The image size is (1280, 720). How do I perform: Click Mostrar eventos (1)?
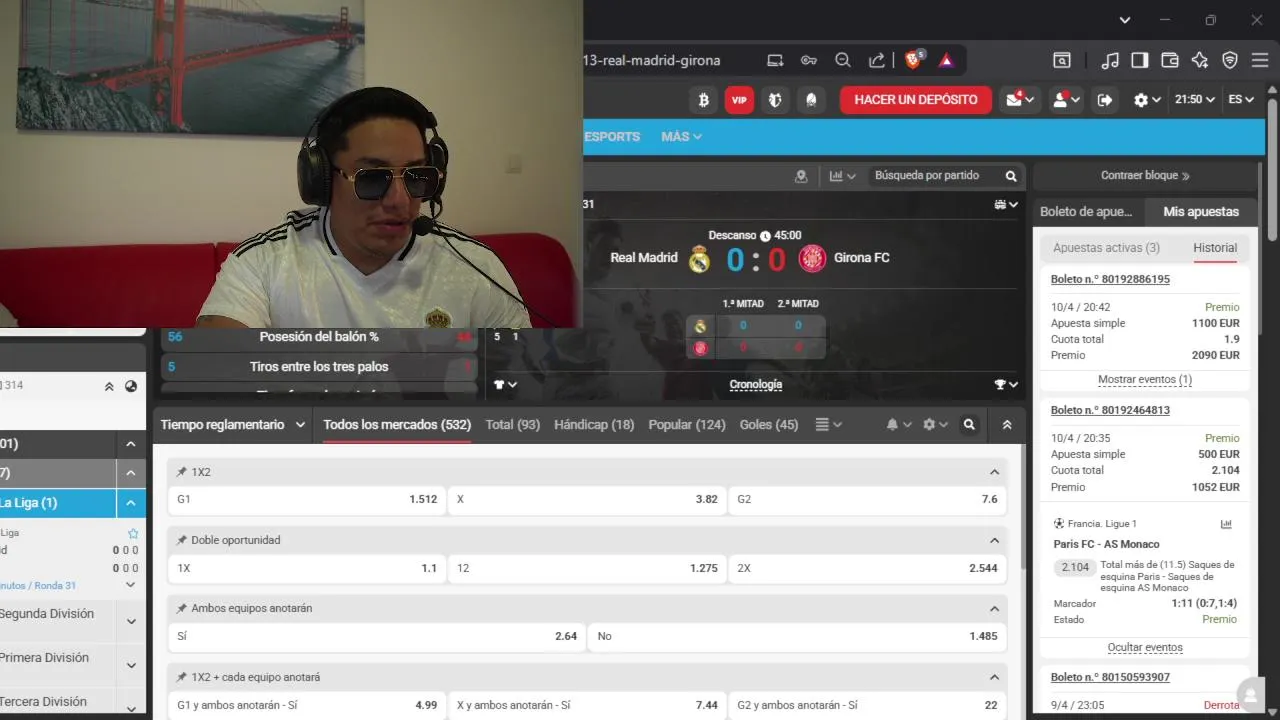click(x=1145, y=380)
